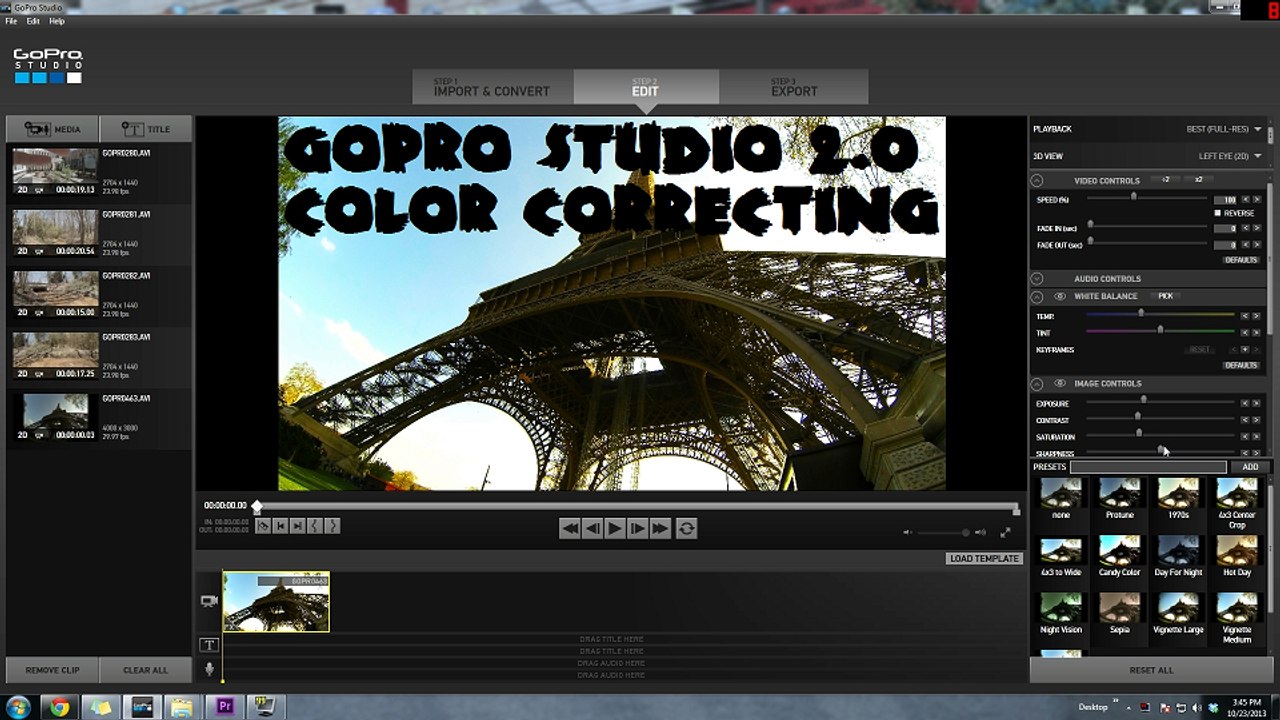The height and width of the screenshot is (720, 1280).
Task: Go to Step 3 Export tab
Action: pos(794,87)
